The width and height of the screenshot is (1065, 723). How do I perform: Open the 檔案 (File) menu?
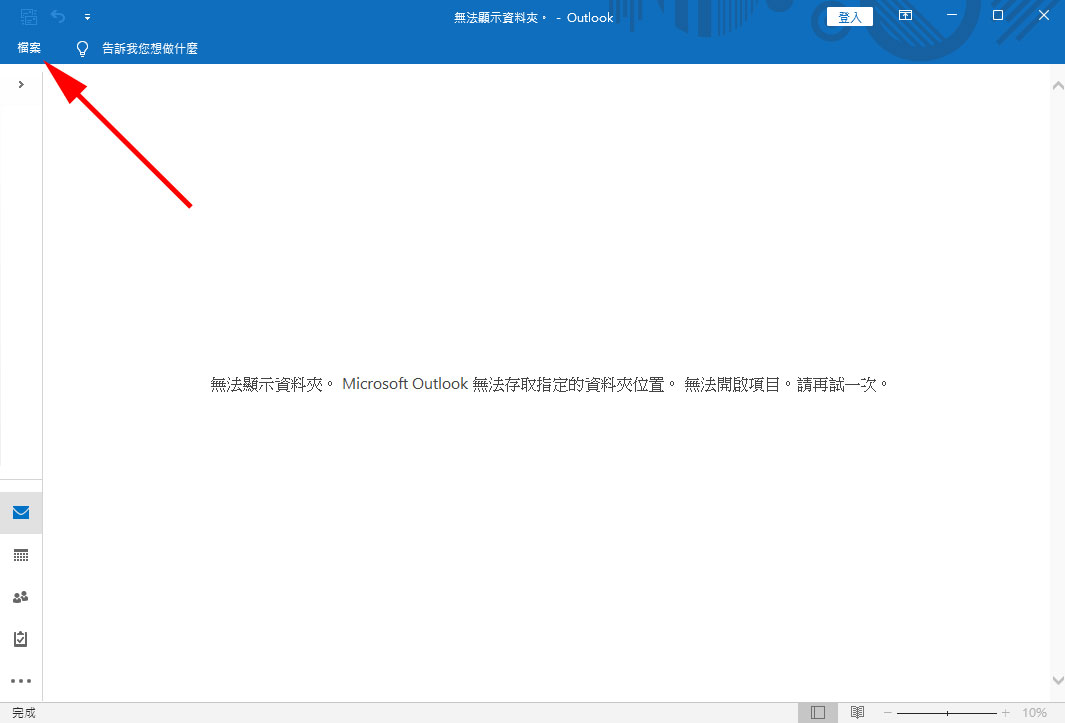click(29, 48)
